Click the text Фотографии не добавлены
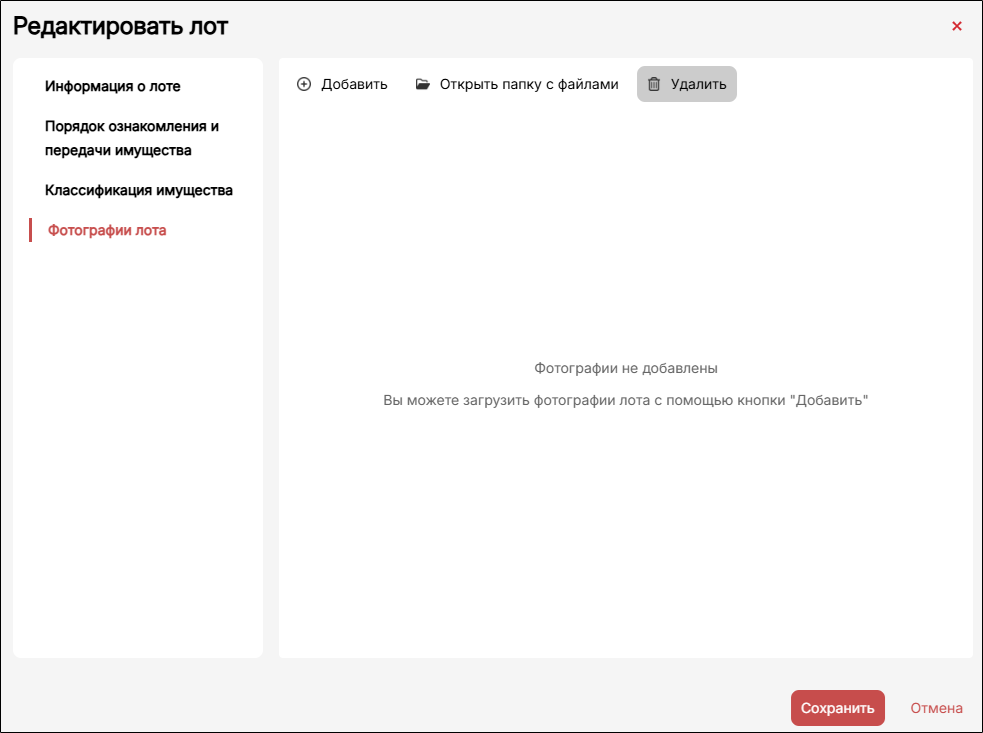Image resolution: width=983 pixels, height=733 pixels. (626, 368)
